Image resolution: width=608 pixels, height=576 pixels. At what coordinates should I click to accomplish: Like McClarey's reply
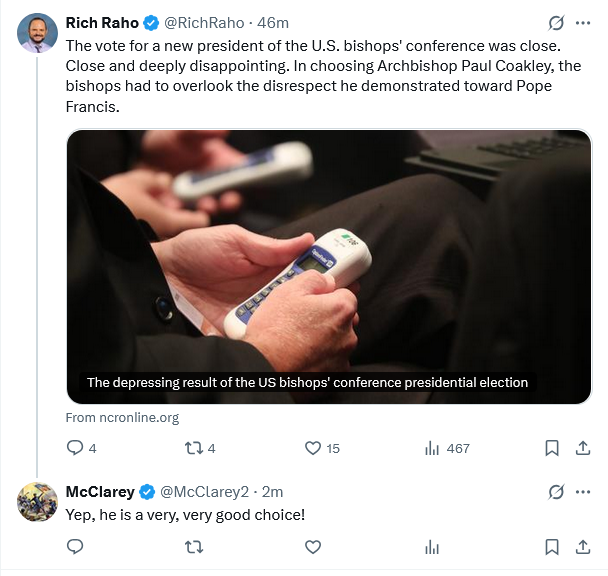(313, 547)
